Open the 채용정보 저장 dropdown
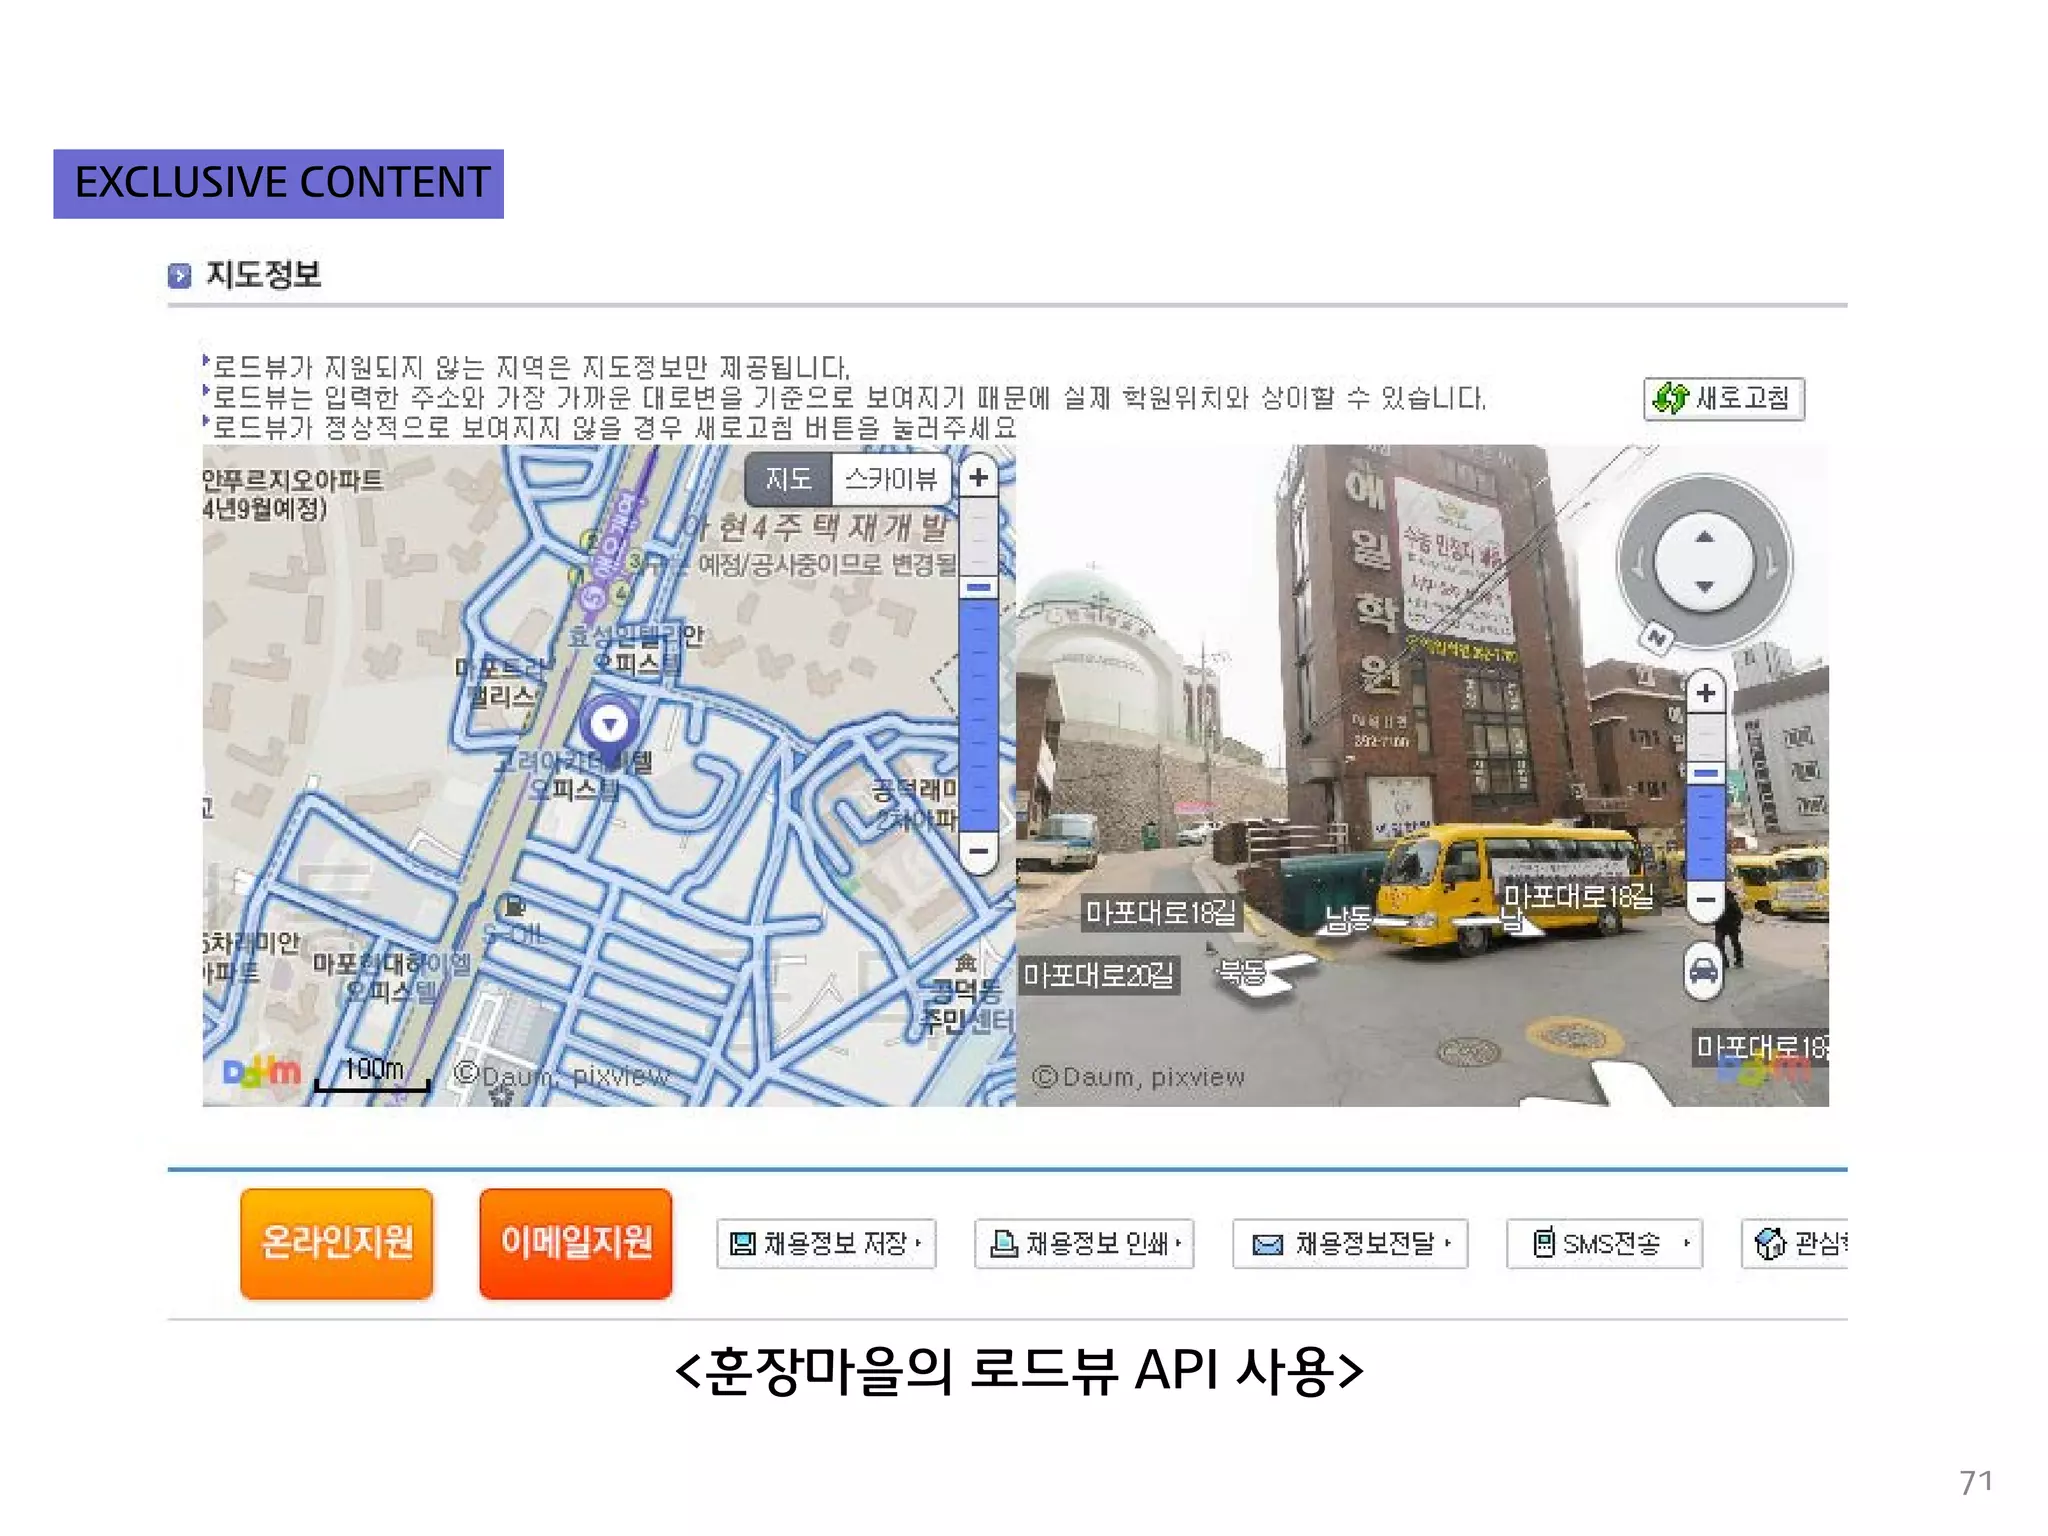2048x1536 pixels. click(x=826, y=1243)
